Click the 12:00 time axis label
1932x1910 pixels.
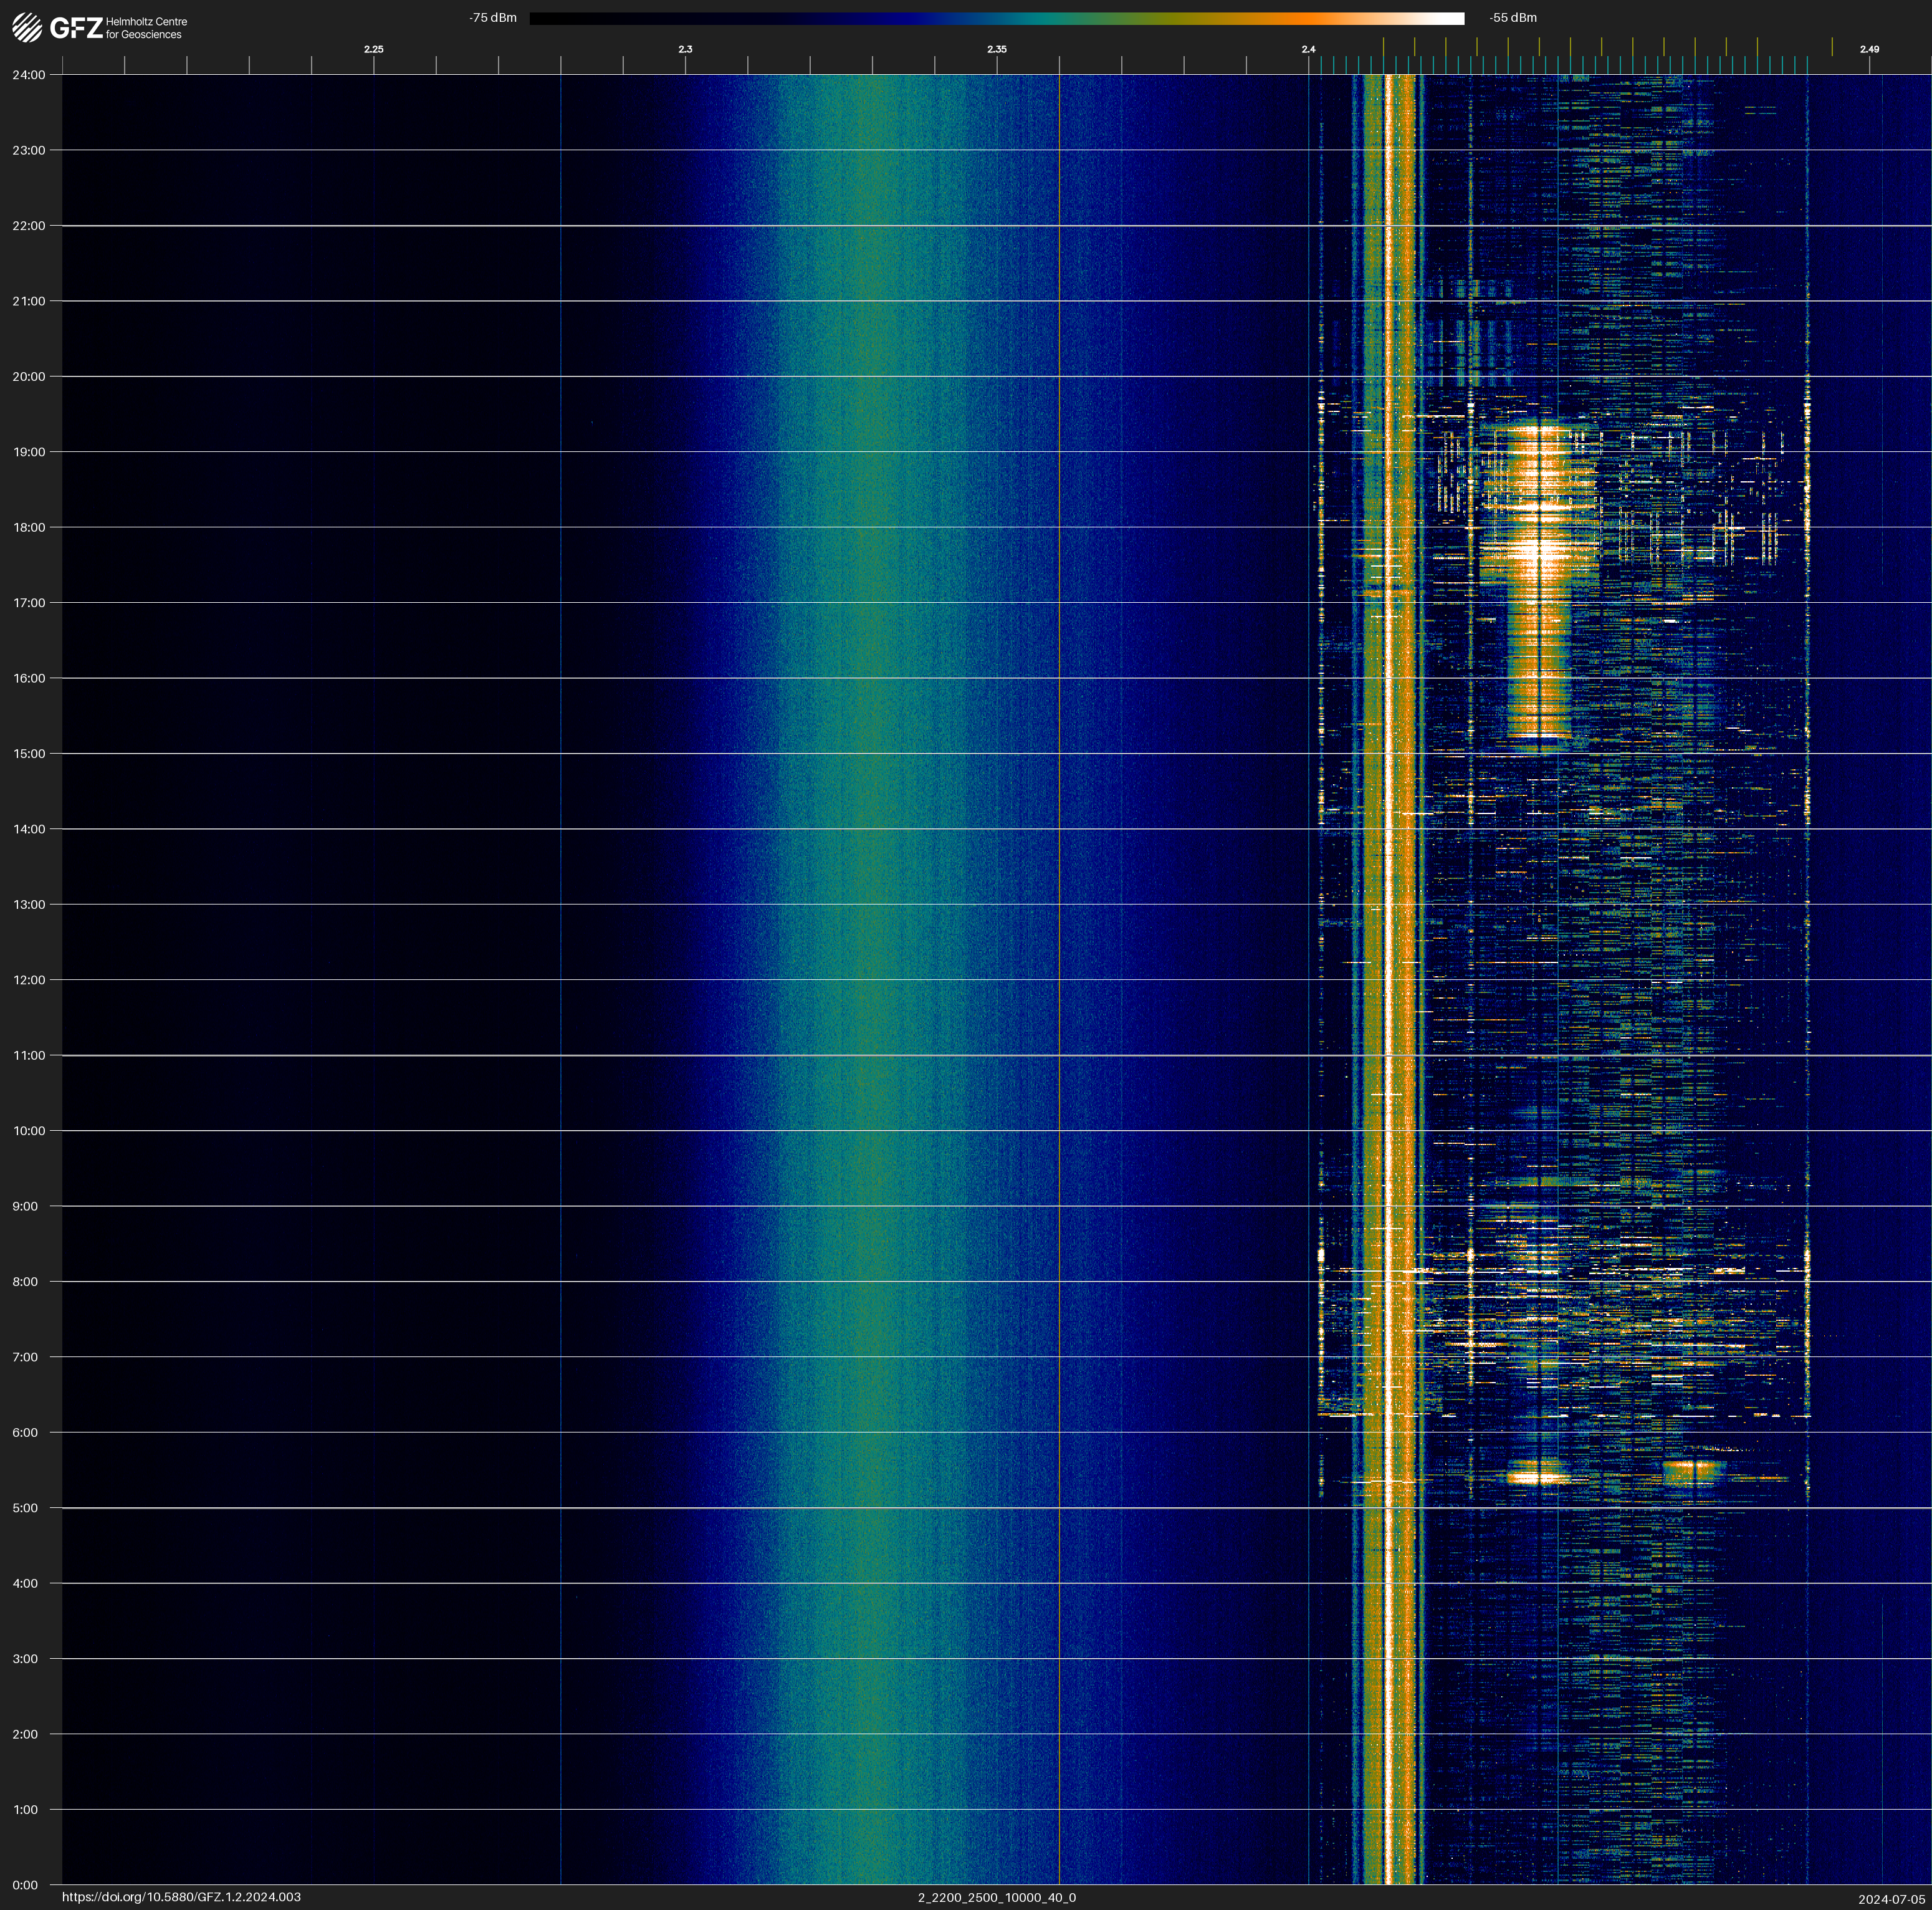pos(29,980)
